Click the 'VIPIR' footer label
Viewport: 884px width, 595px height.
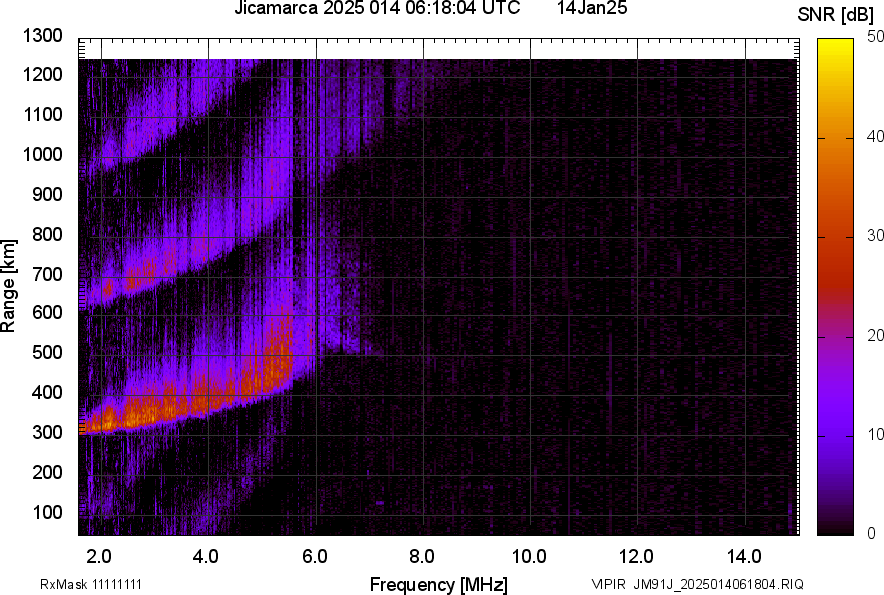coord(608,584)
